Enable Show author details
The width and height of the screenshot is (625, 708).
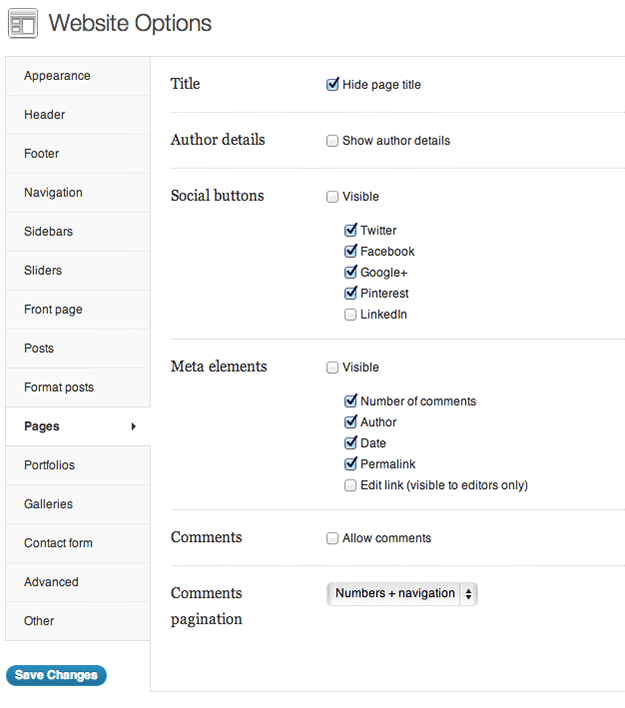[x=332, y=141]
